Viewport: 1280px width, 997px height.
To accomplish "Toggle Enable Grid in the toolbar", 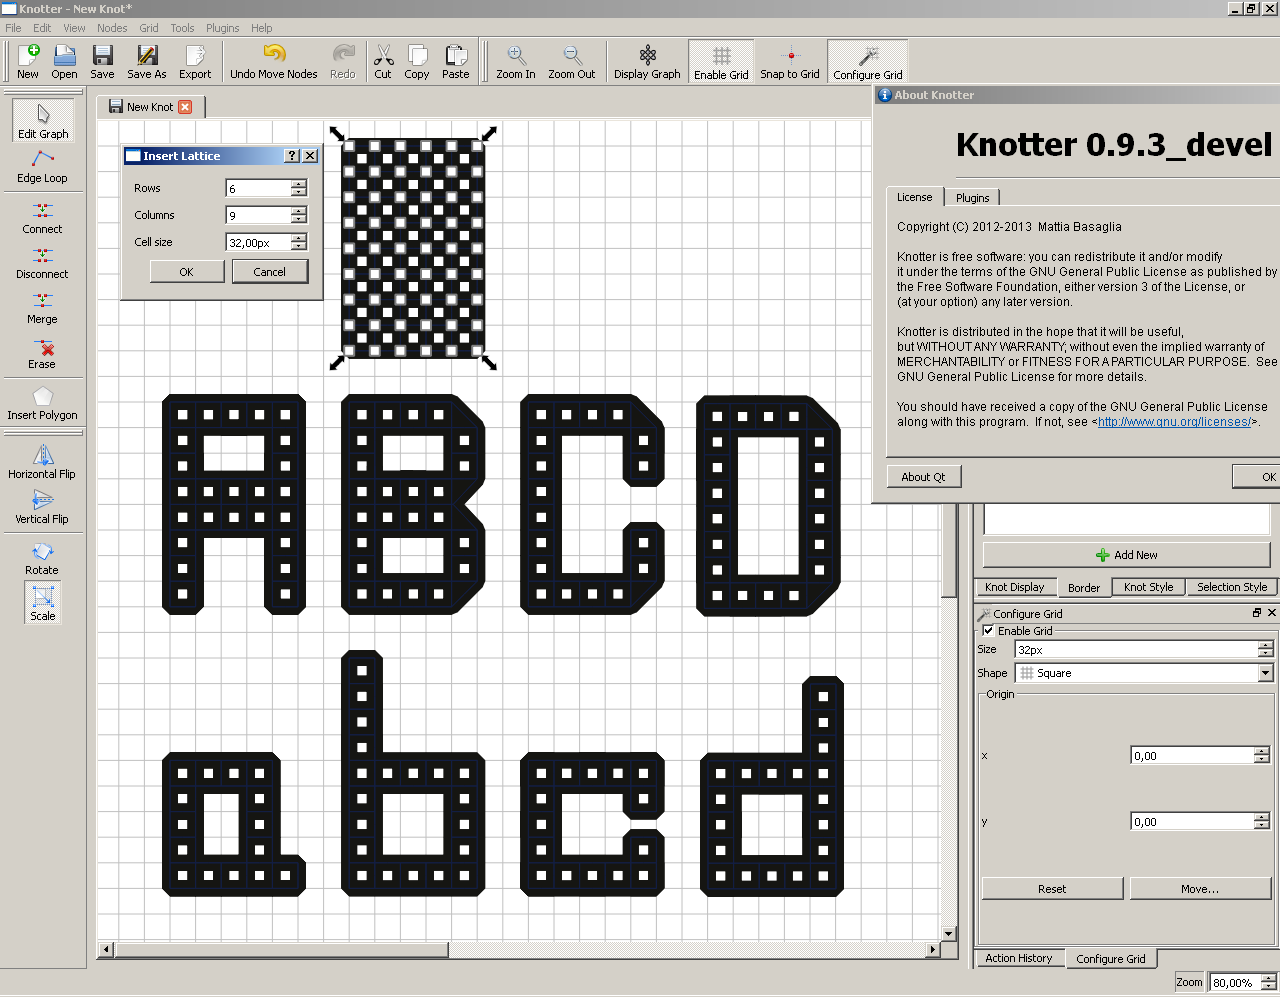I will point(721,61).
